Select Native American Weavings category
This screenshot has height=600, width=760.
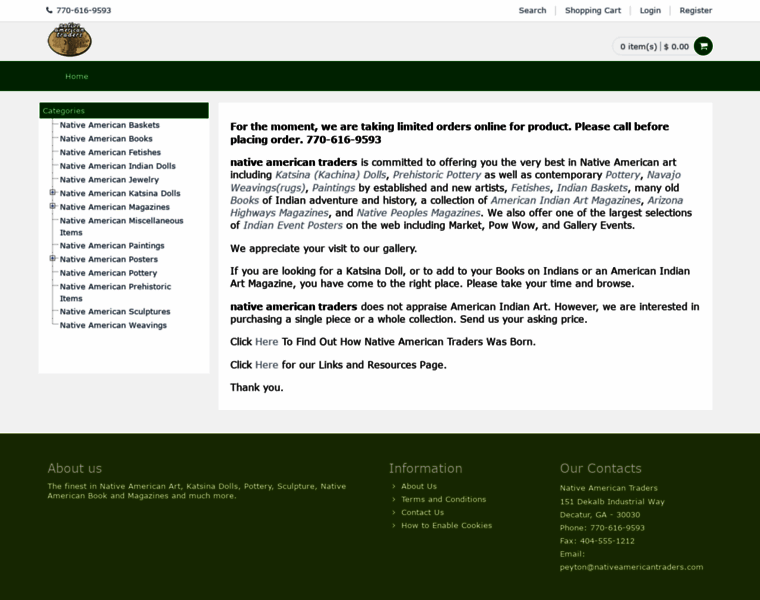[x=113, y=325]
